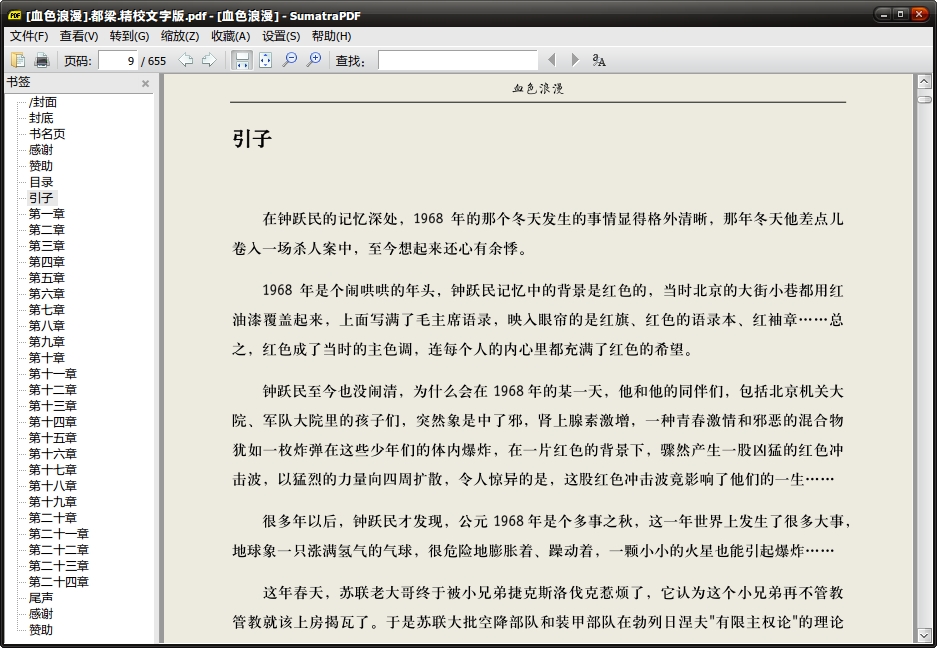Jump to the 第三章 bookmark
This screenshot has width=937, height=648.
pos(47,246)
